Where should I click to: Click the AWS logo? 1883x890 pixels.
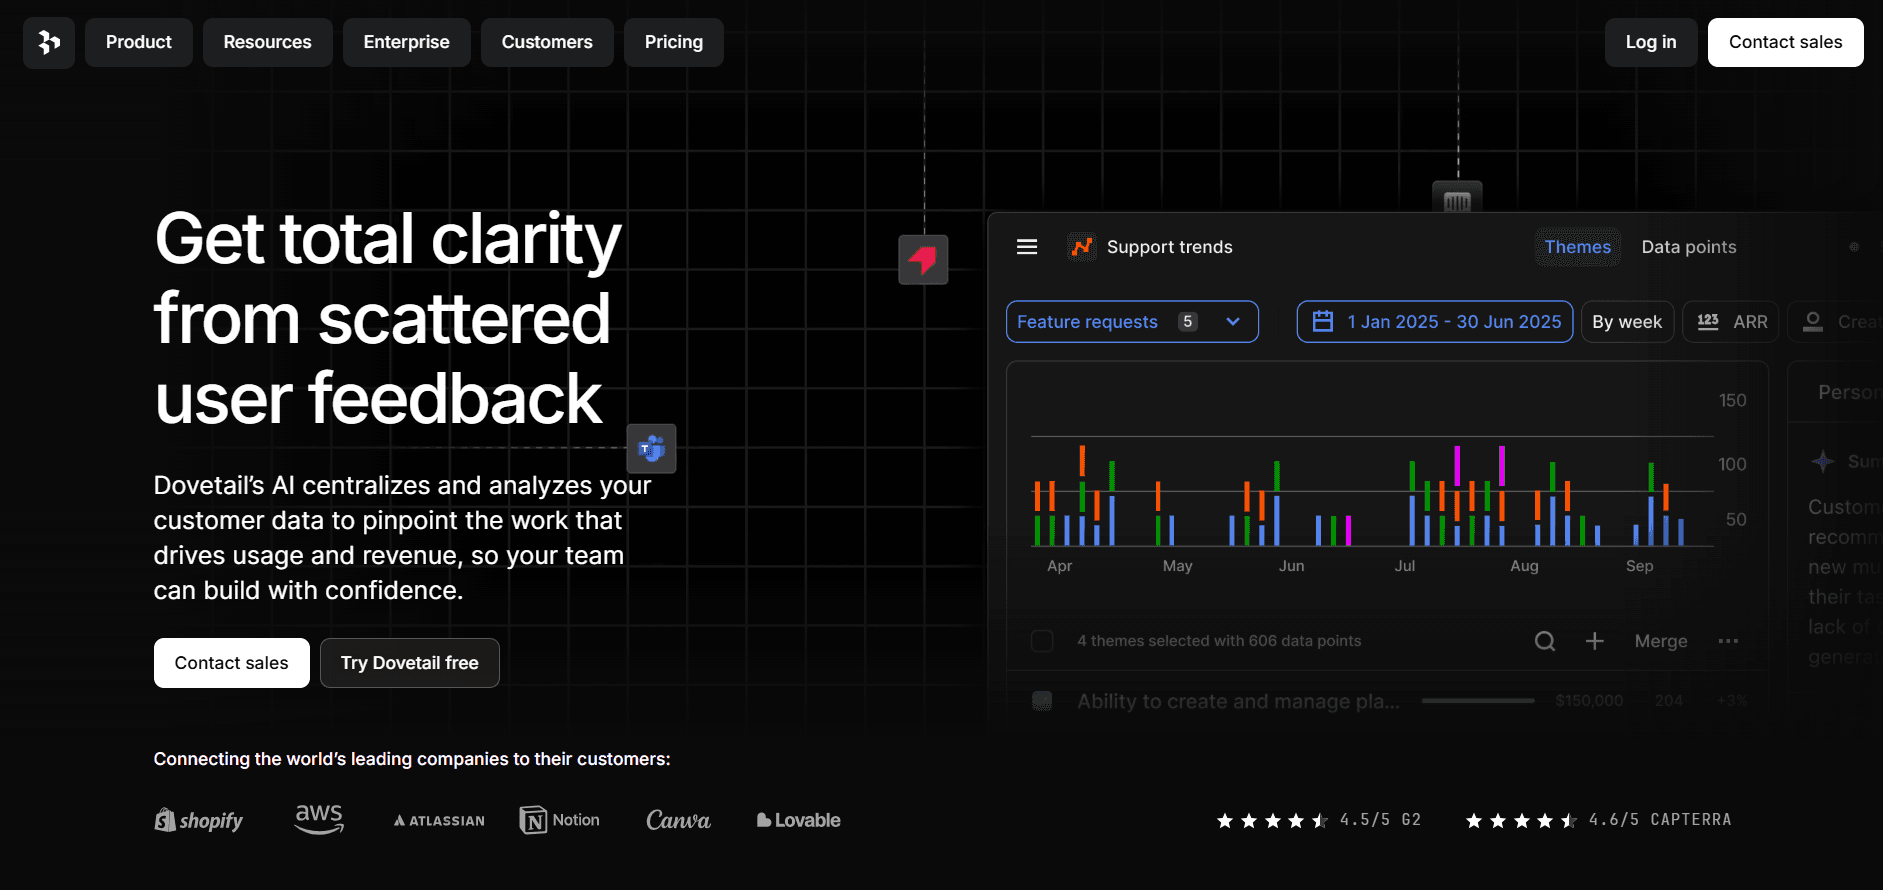(x=319, y=819)
